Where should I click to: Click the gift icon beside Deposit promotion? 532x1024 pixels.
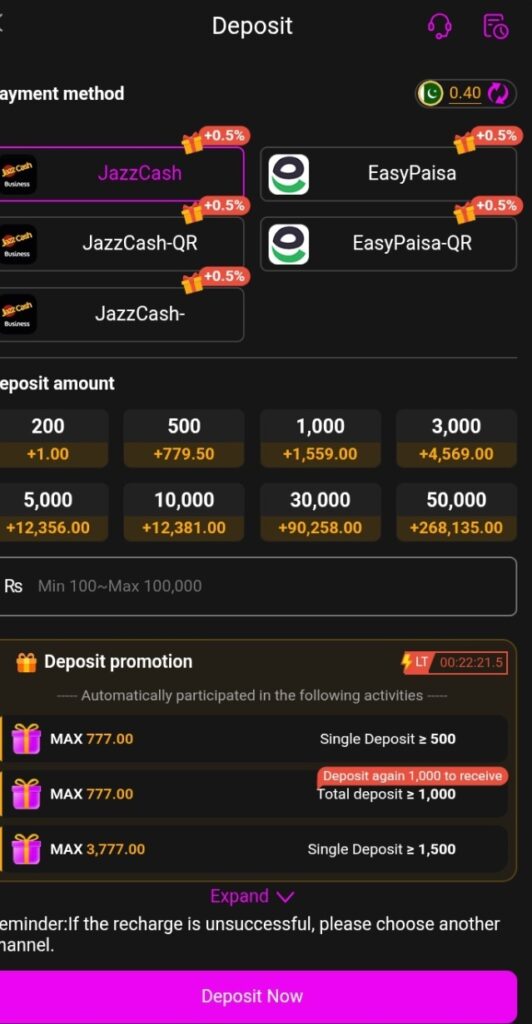(26, 663)
